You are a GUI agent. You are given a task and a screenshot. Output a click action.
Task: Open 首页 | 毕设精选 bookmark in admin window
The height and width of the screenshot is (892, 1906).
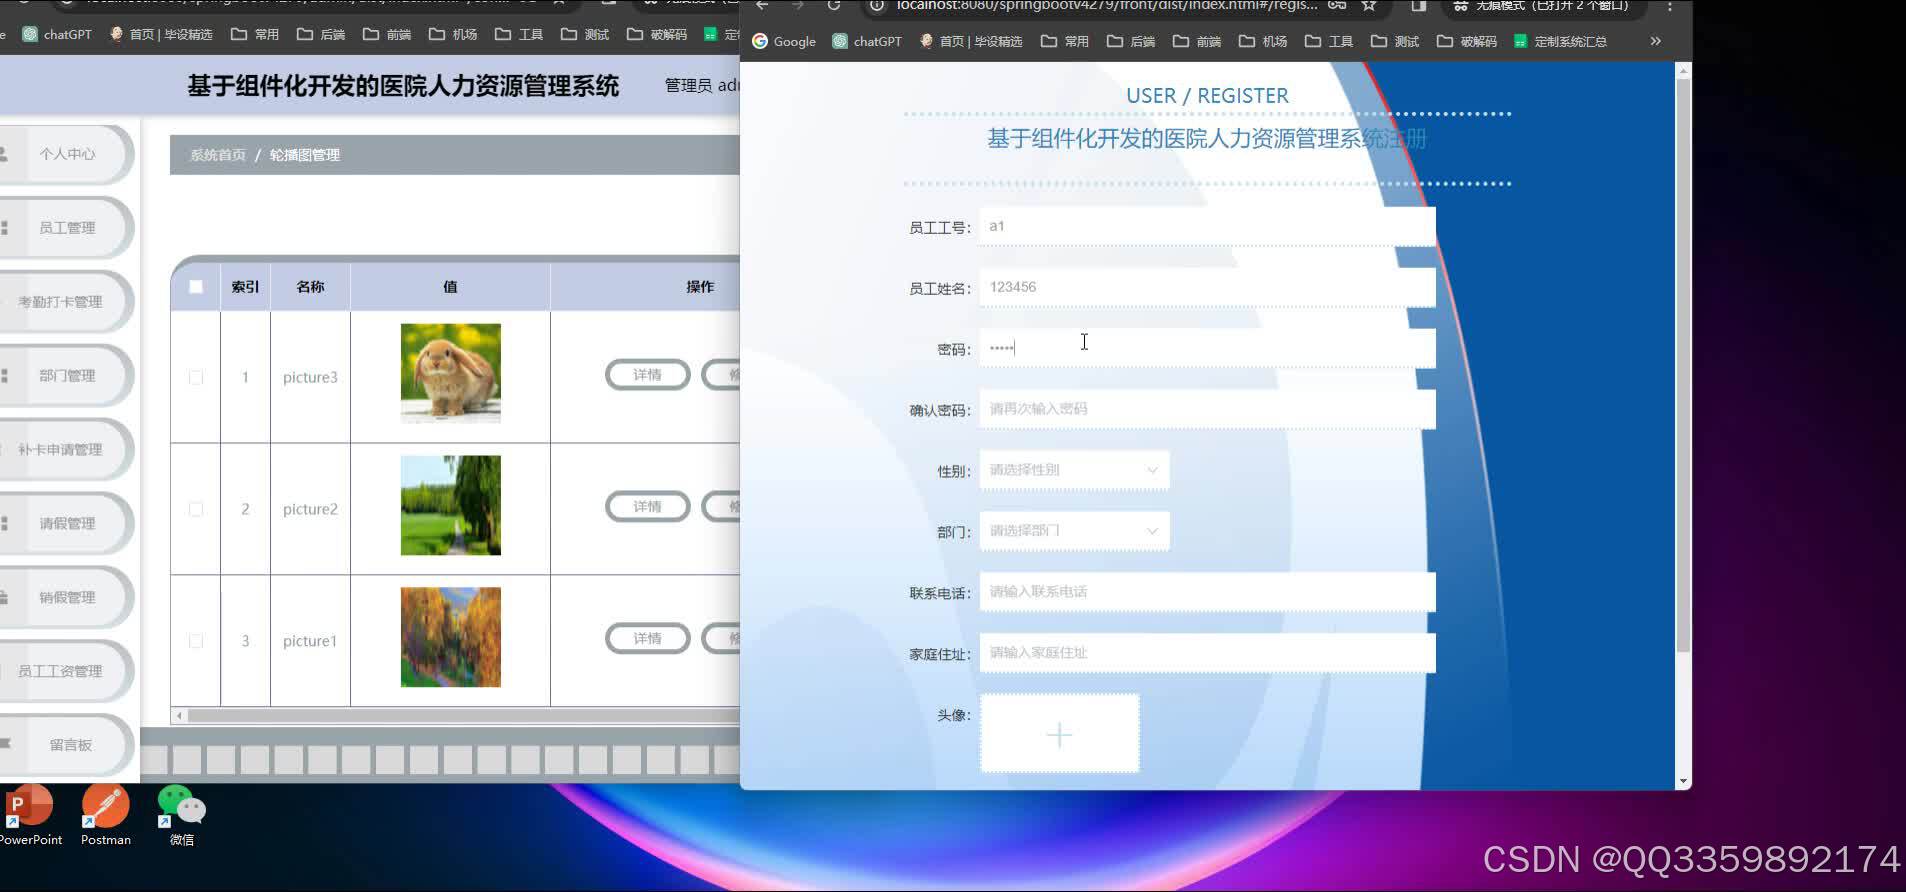[160, 34]
